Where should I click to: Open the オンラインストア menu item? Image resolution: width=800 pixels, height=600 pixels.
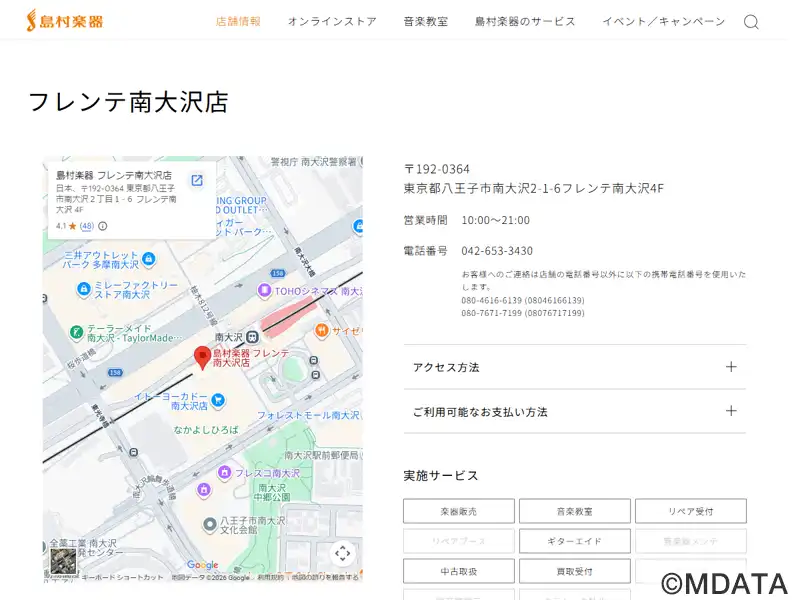pyautogui.click(x=332, y=21)
